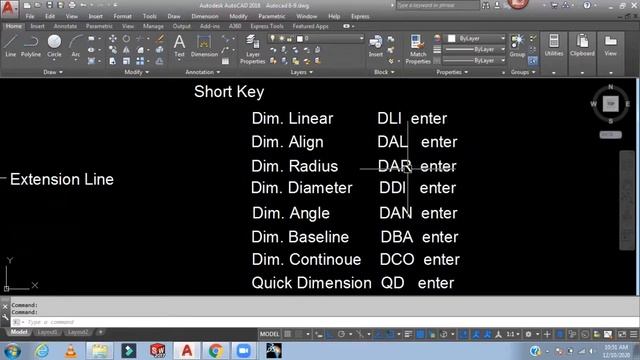Click the Dimension tool
640x360 pixels.
click(x=204, y=46)
